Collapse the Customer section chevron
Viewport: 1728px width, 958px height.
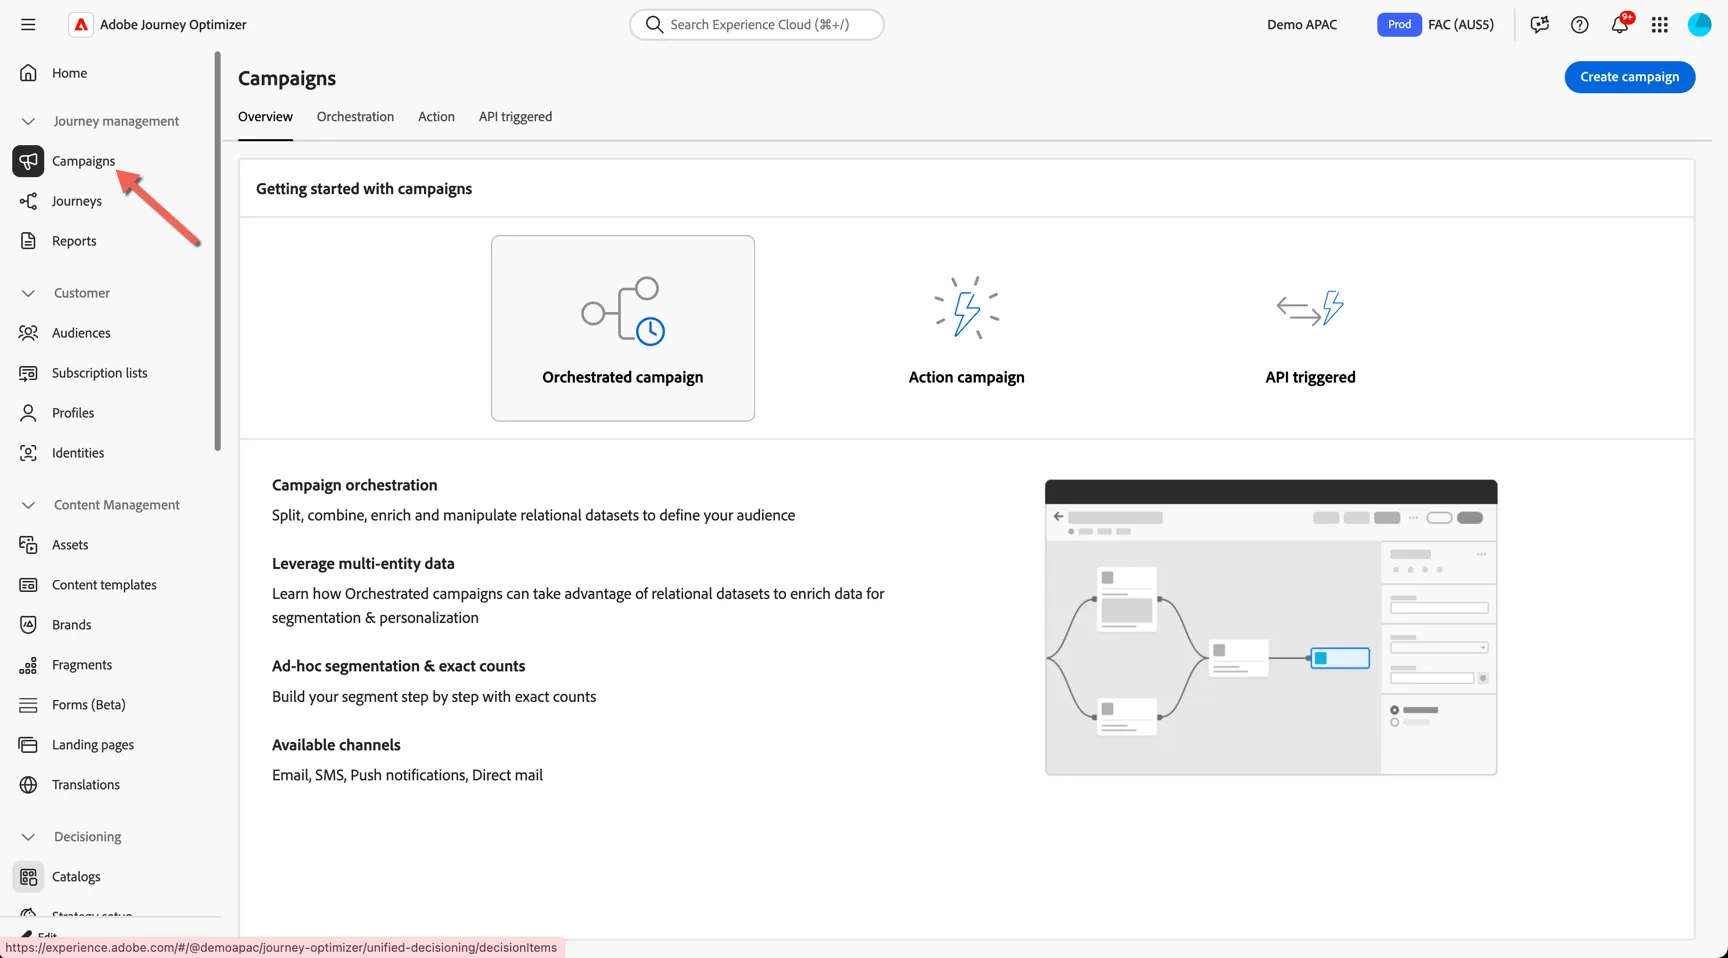point(28,293)
